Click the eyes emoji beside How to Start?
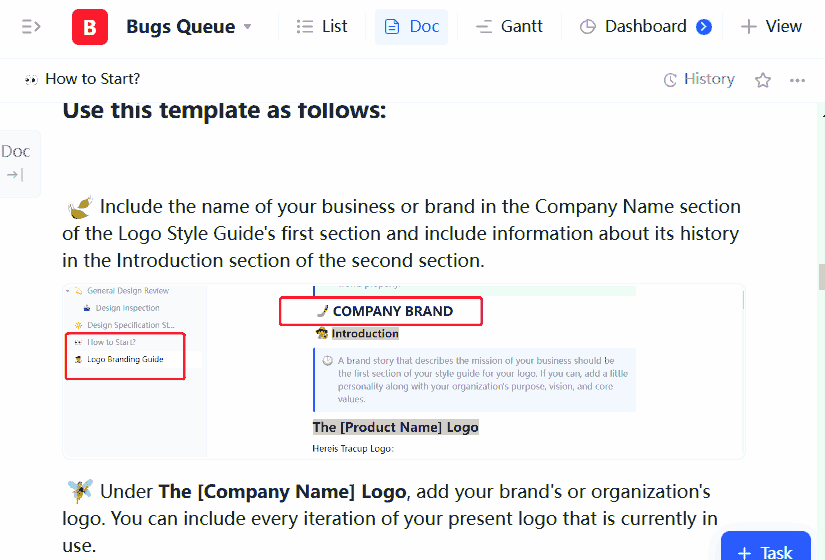Viewport: 825px width, 560px height. point(31,79)
